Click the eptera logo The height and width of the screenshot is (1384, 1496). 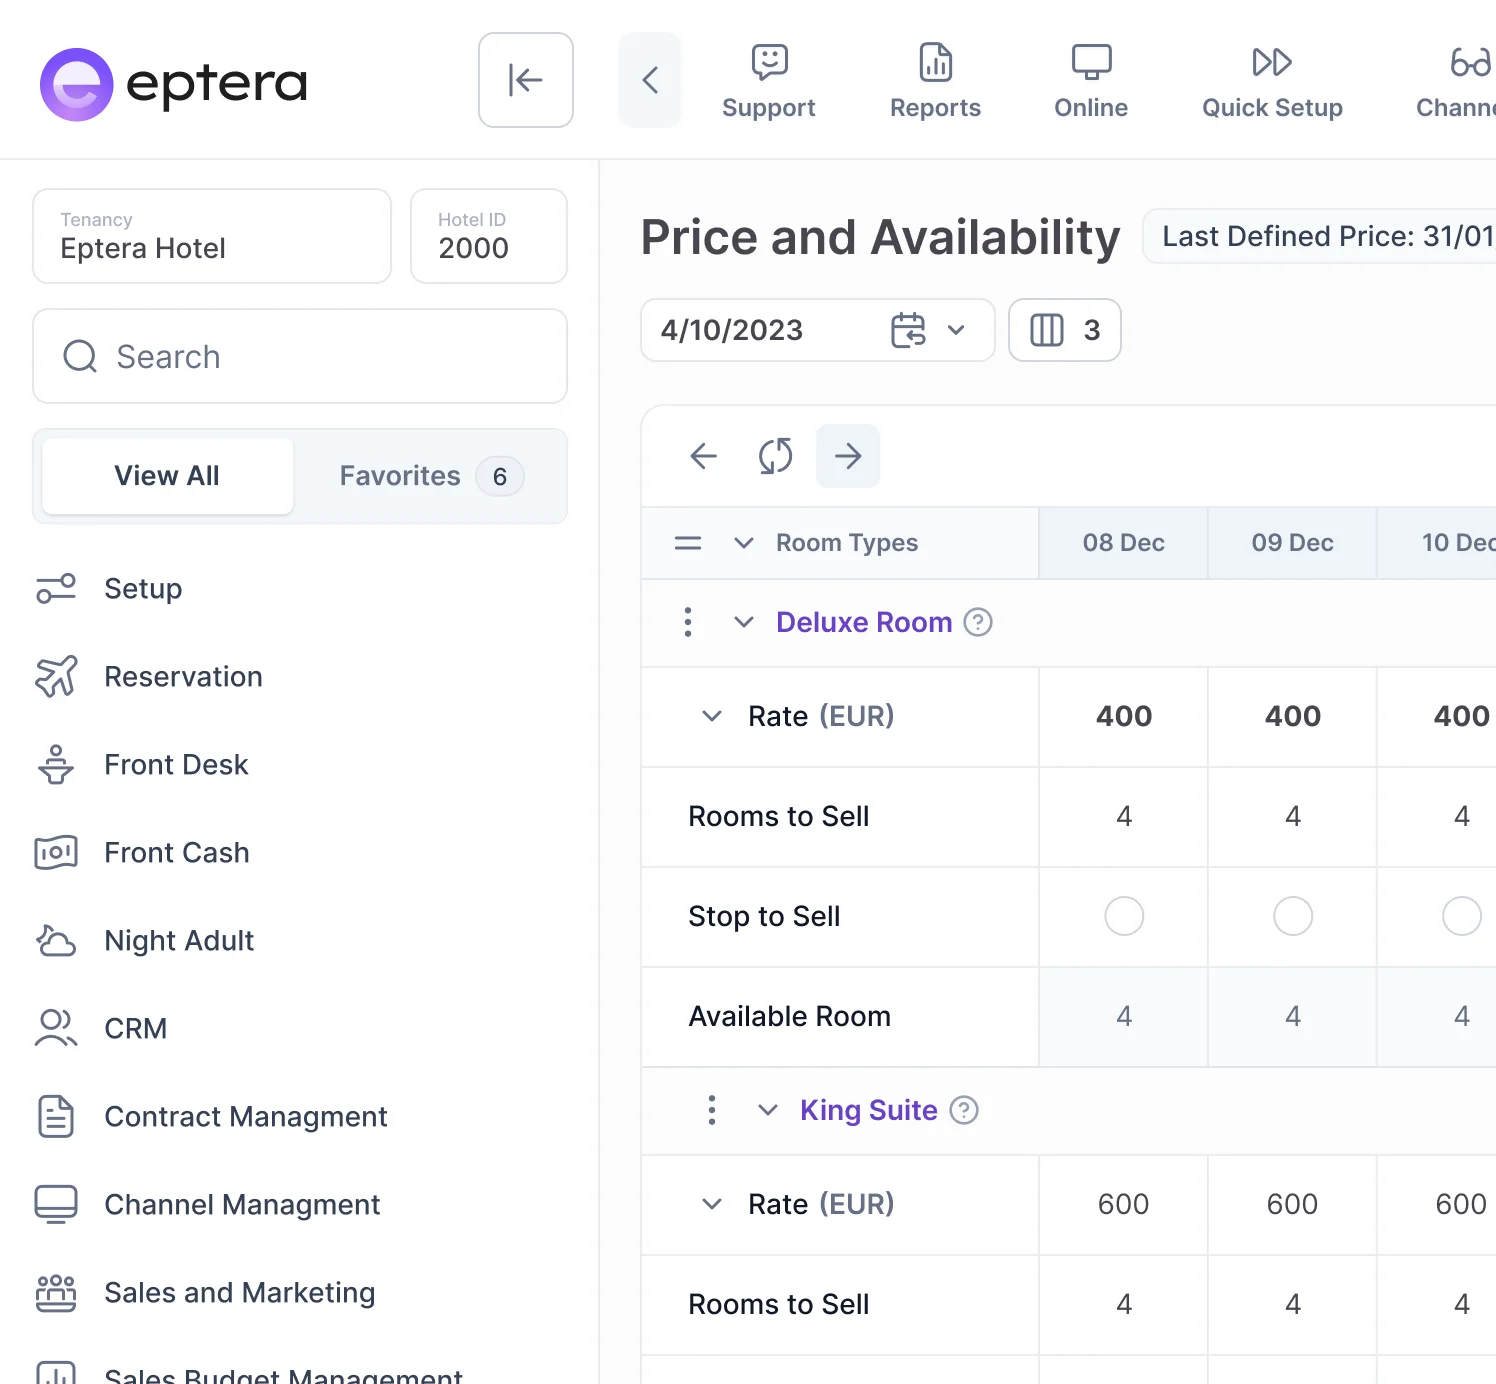click(173, 84)
